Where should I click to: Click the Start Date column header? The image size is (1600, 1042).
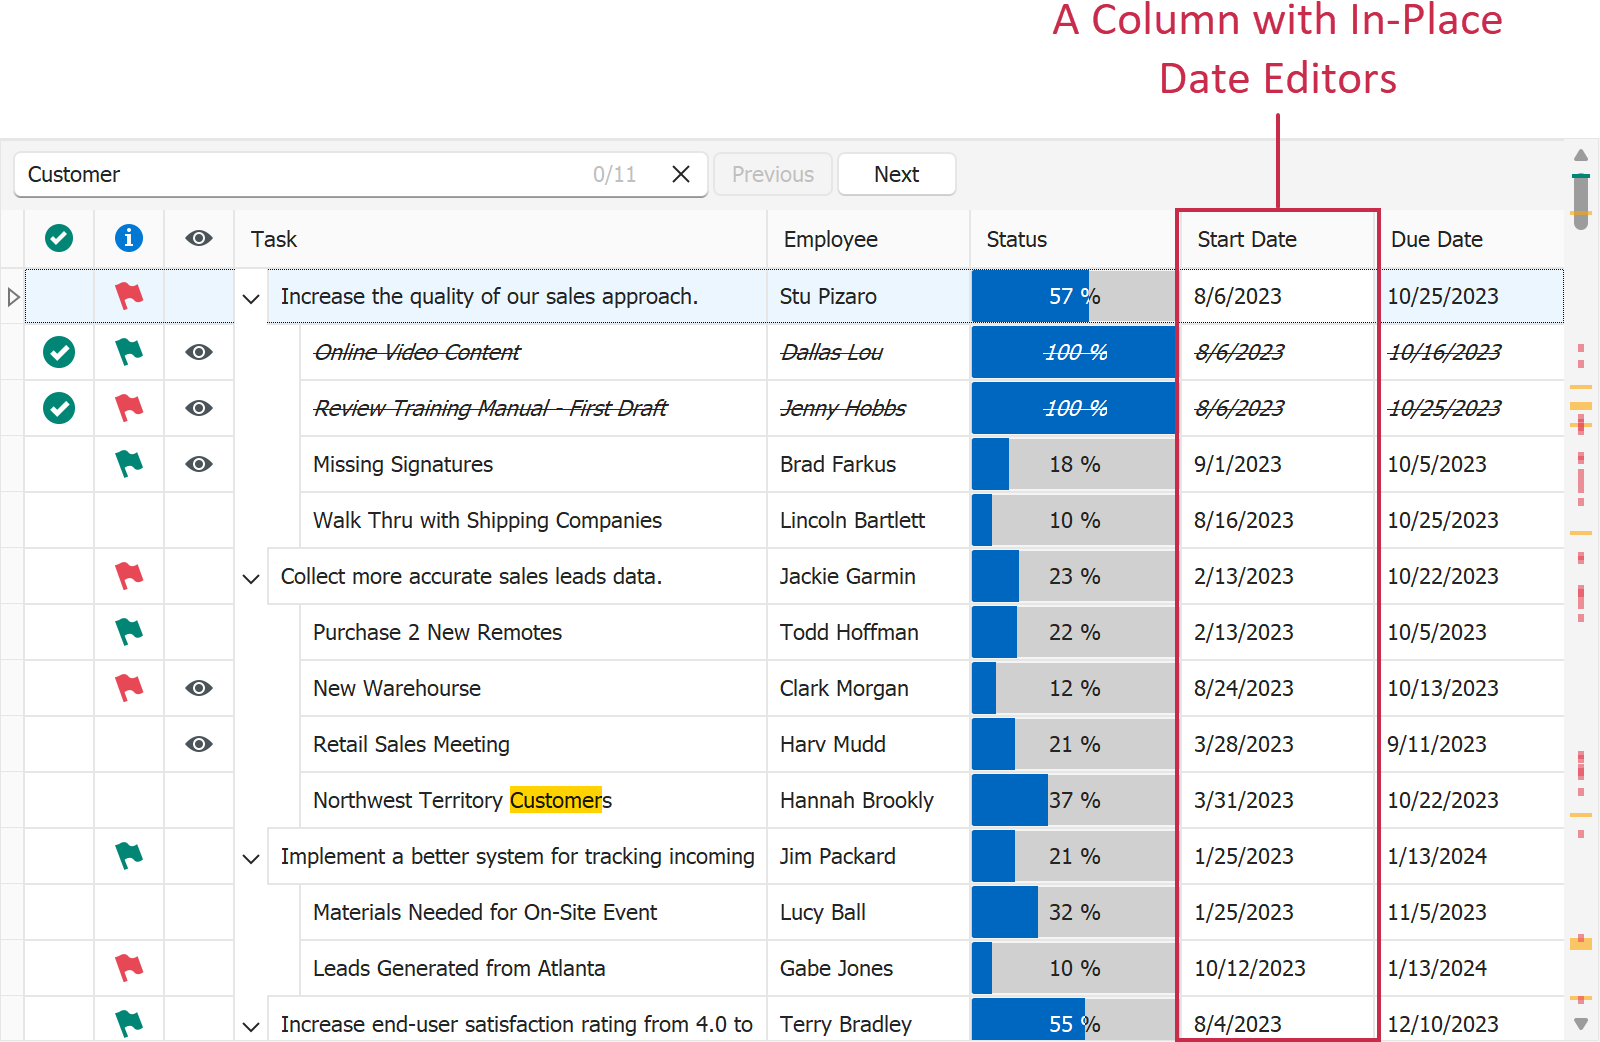coord(1247,239)
